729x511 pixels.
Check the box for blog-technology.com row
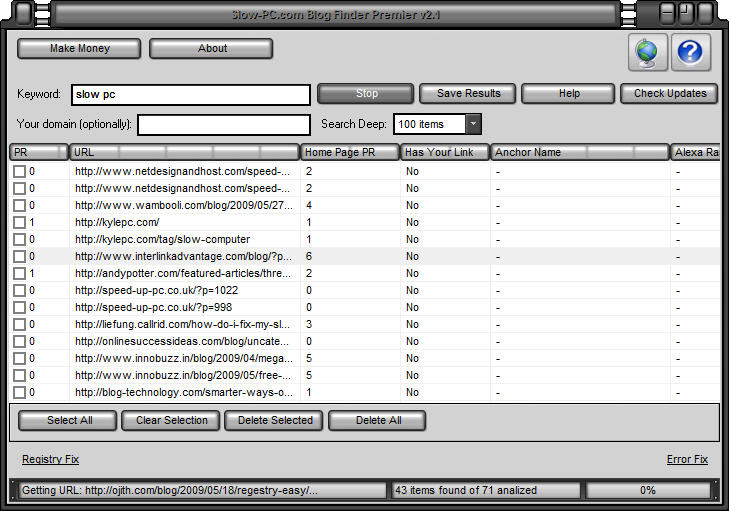(19, 392)
